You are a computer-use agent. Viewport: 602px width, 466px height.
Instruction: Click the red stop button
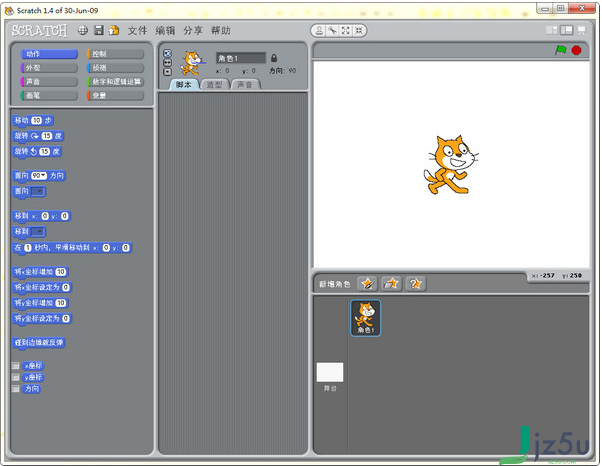(576, 50)
